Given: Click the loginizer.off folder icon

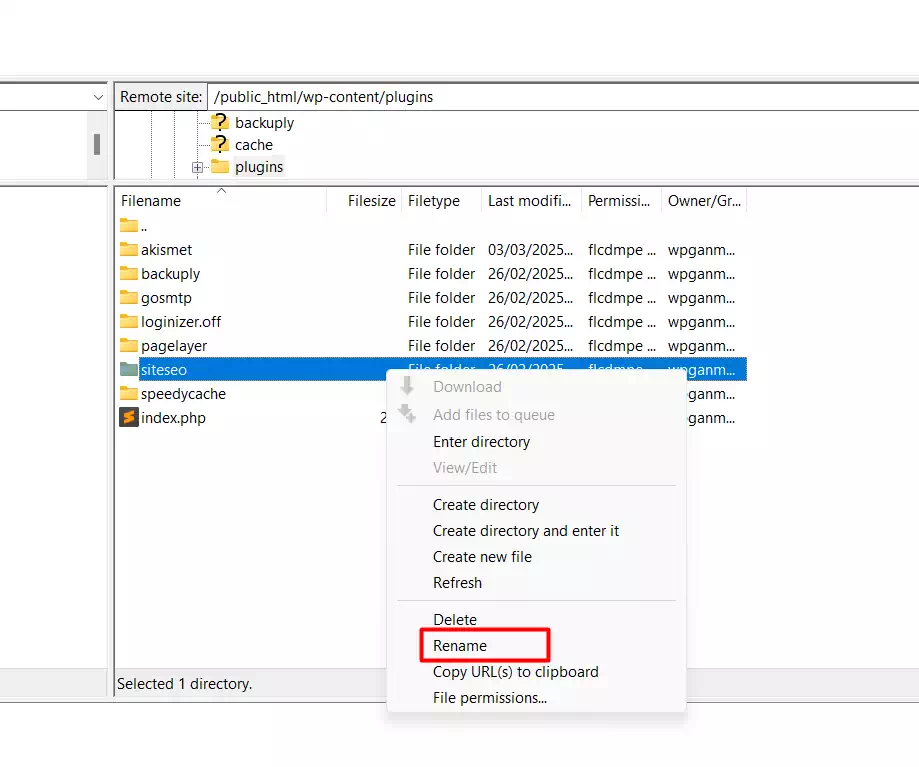Looking at the screenshot, I should point(128,322).
